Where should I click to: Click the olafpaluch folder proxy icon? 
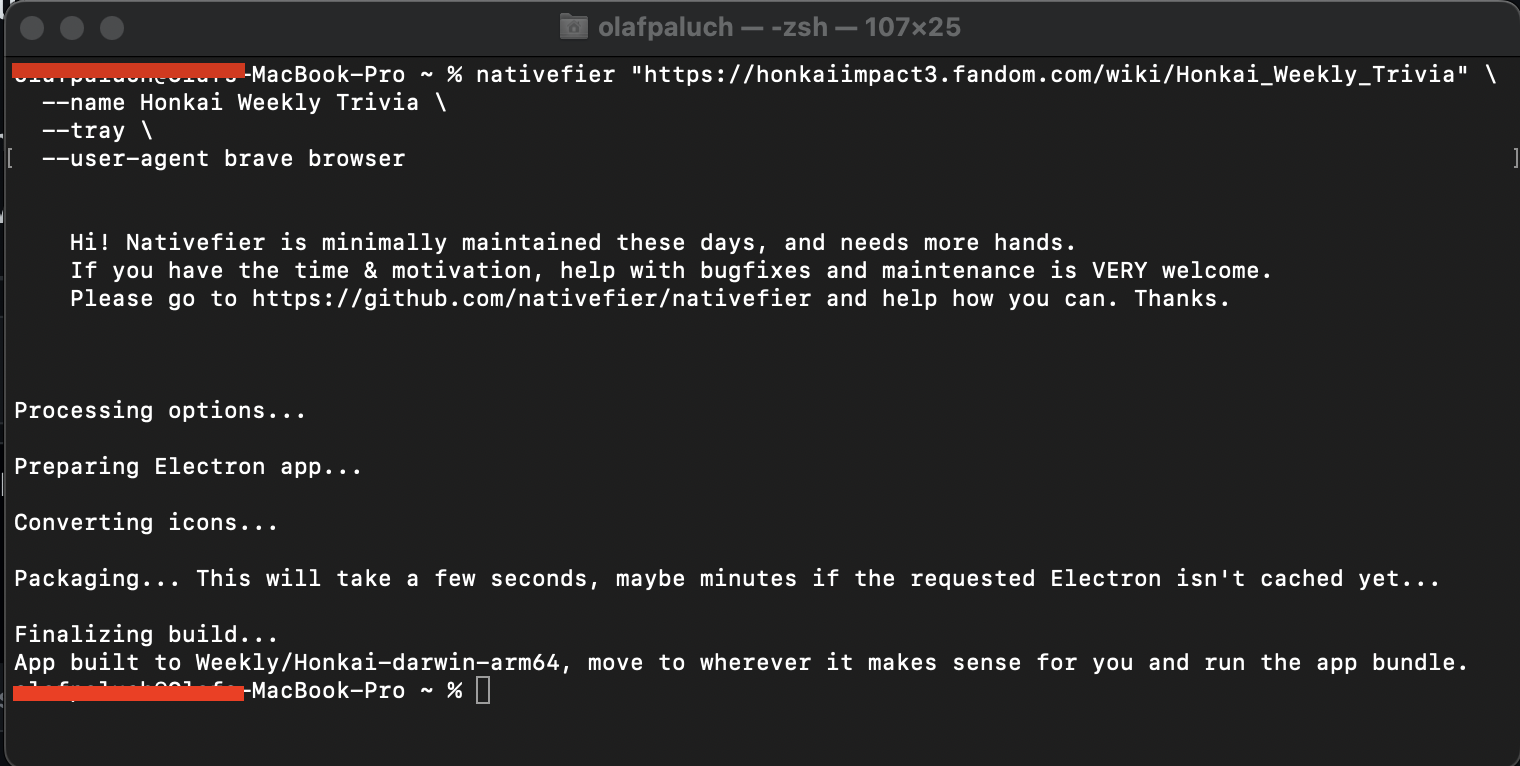575,27
